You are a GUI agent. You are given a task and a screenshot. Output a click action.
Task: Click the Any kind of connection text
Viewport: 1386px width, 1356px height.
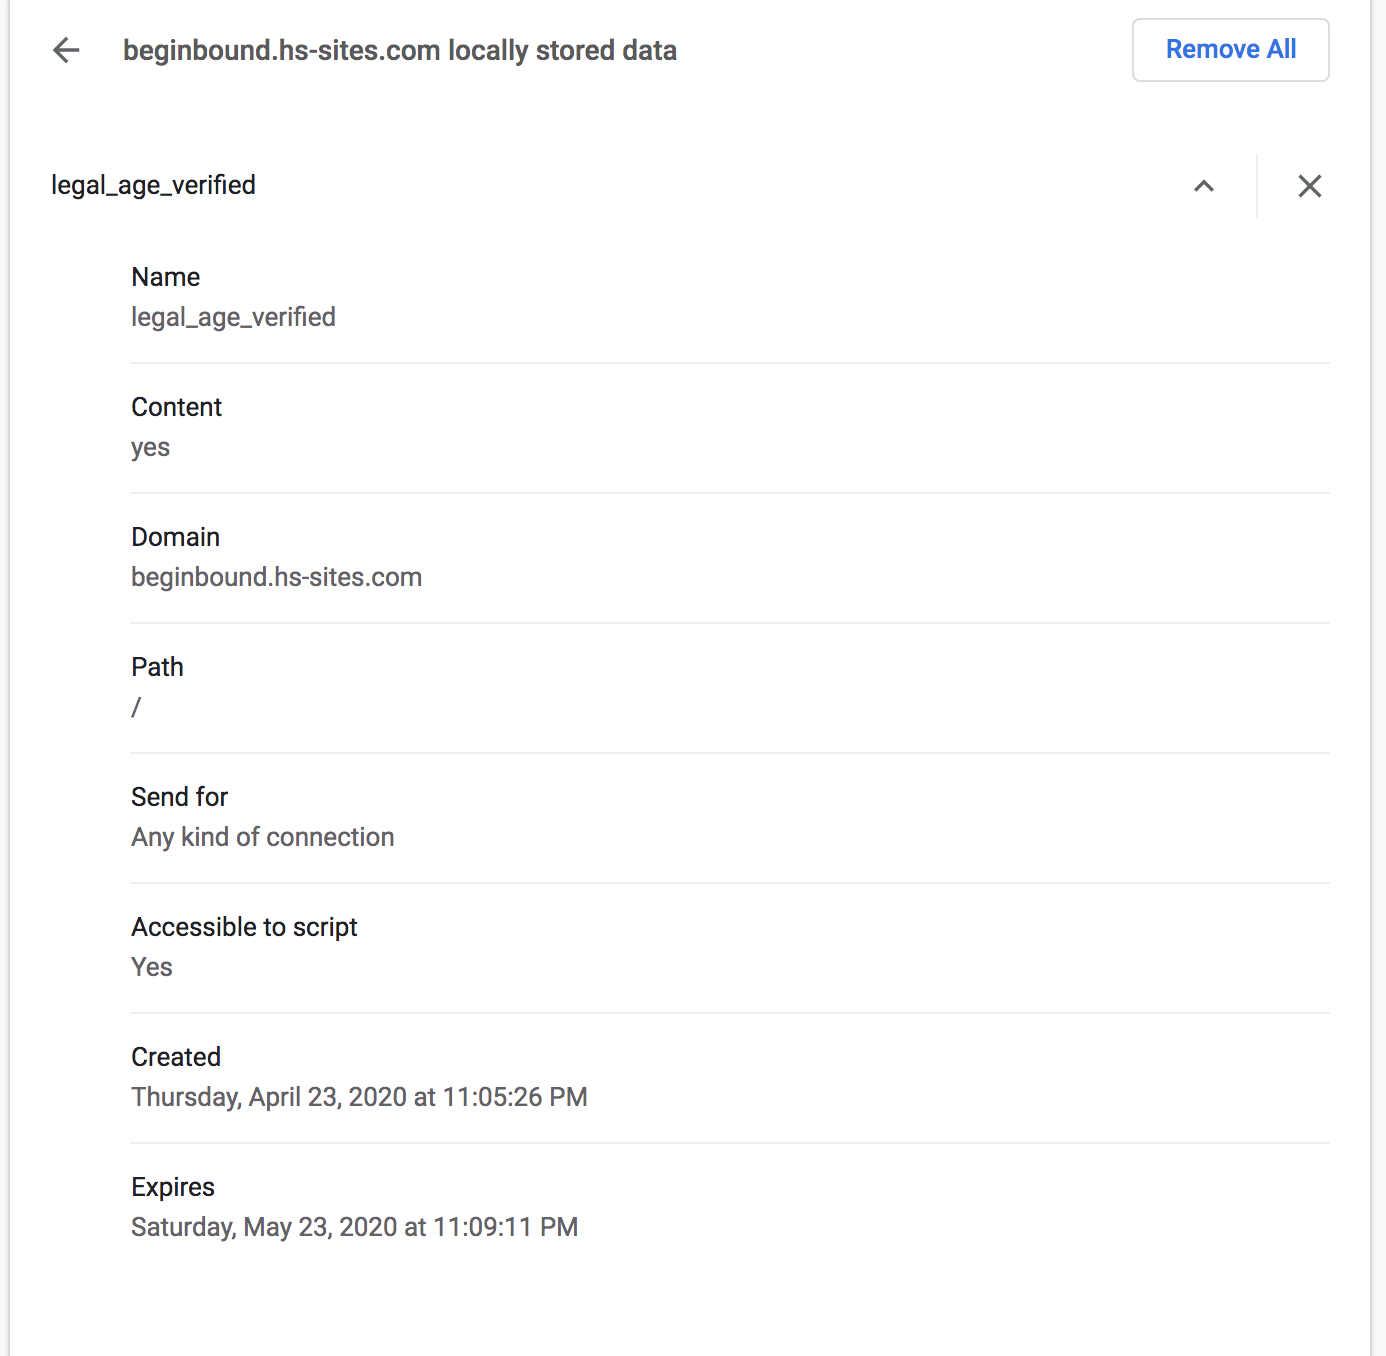click(262, 837)
